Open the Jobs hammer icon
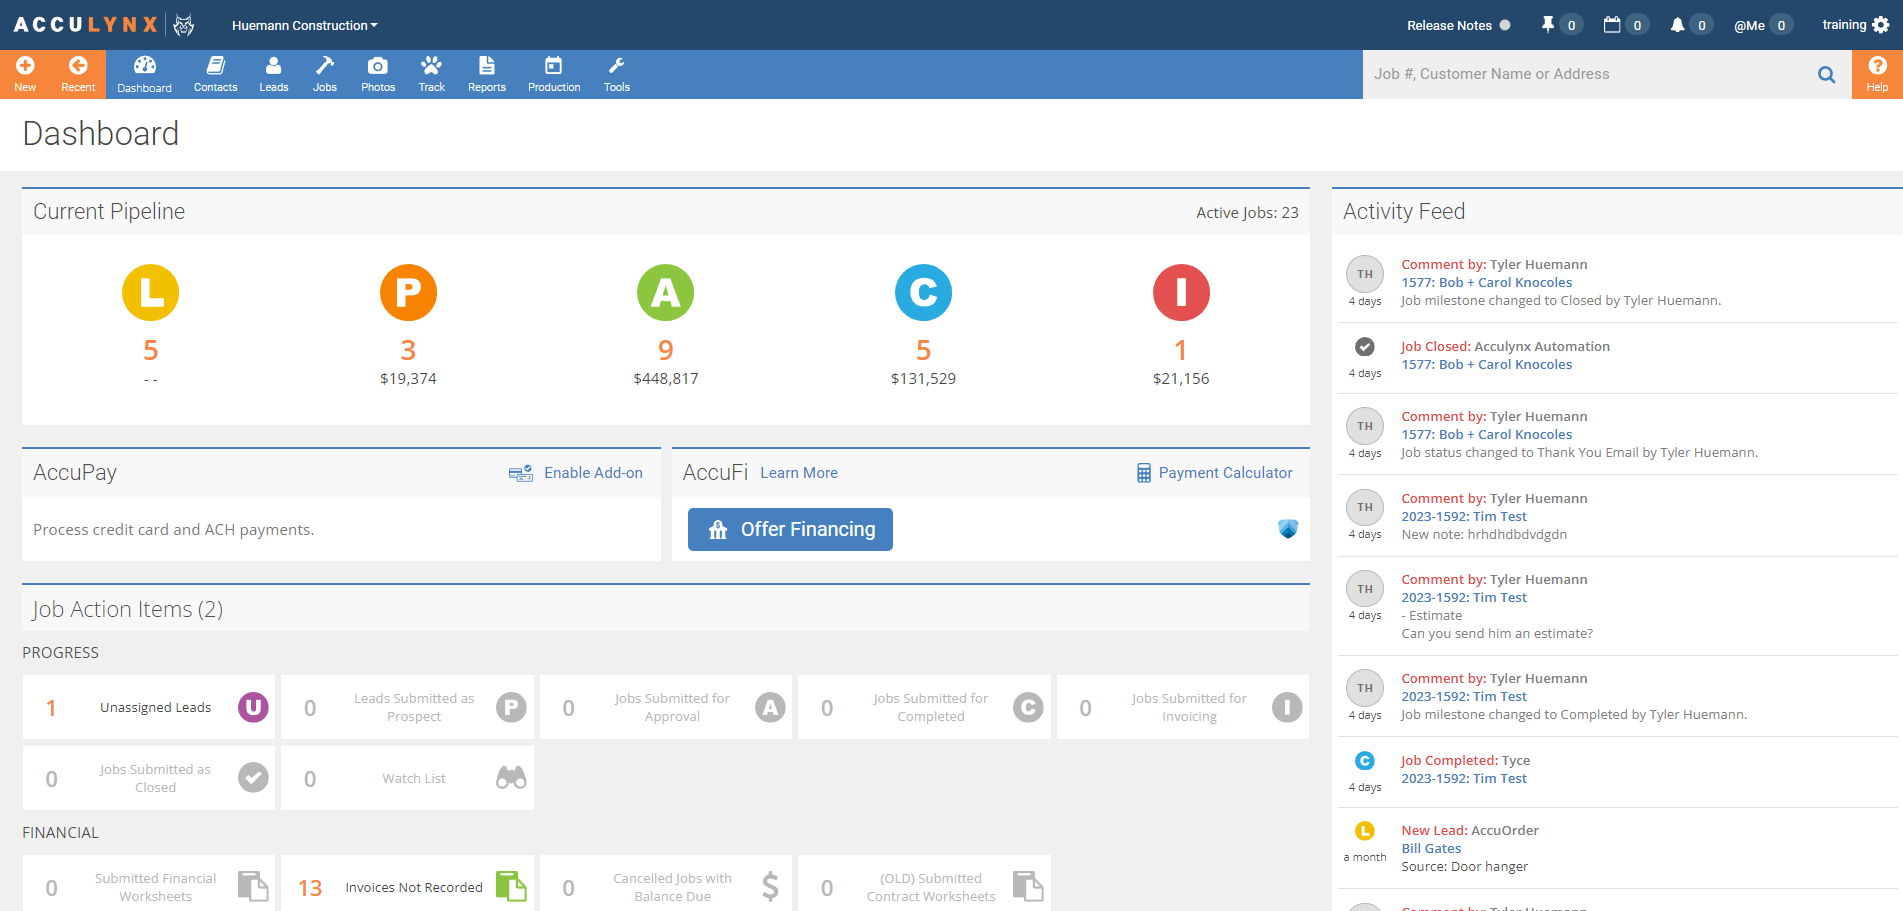The width and height of the screenshot is (1903, 911). click(x=325, y=65)
